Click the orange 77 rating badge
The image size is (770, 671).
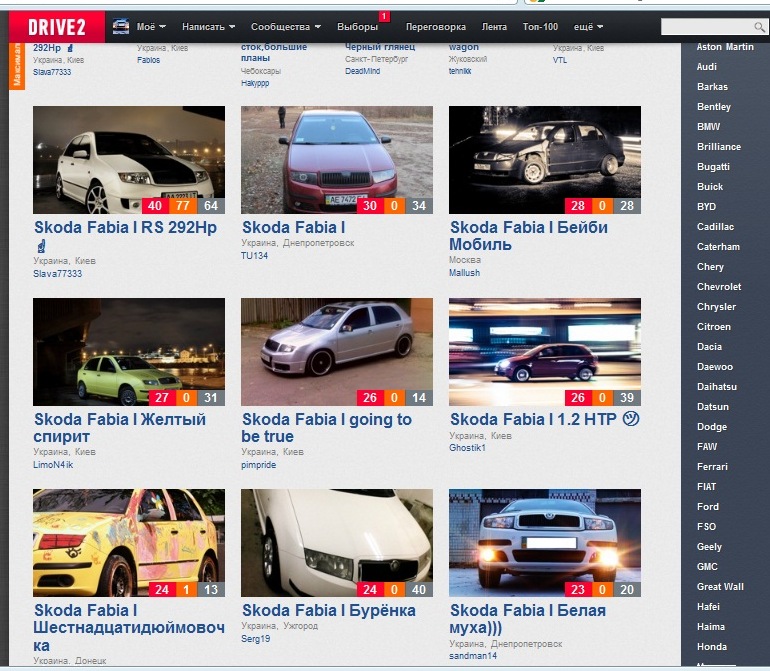pyautogui.click(x=183, y=206)
